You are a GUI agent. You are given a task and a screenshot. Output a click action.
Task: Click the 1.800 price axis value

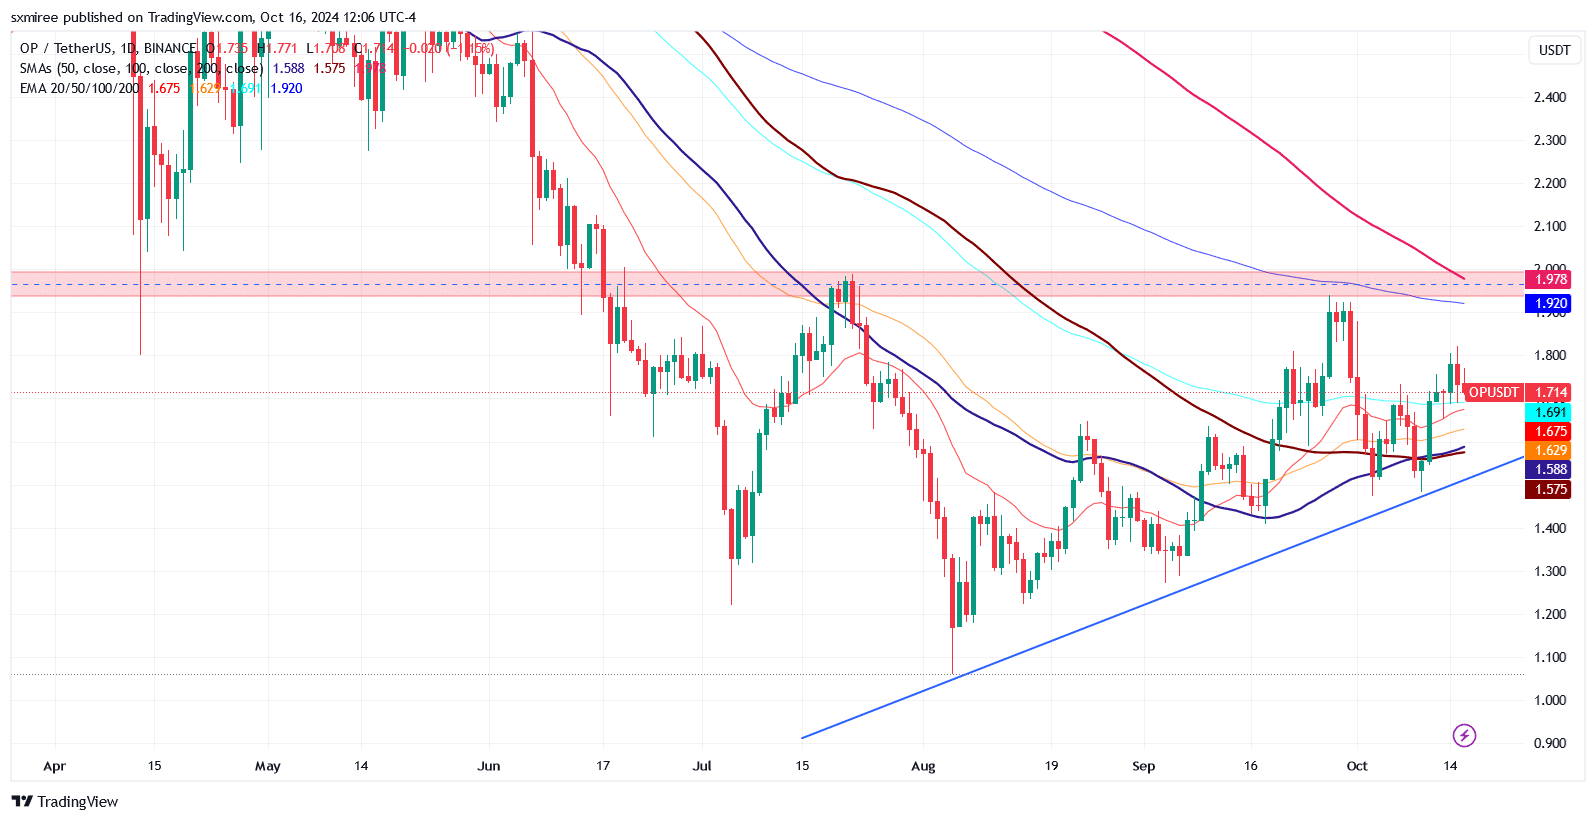click(x=1550, y=355)
